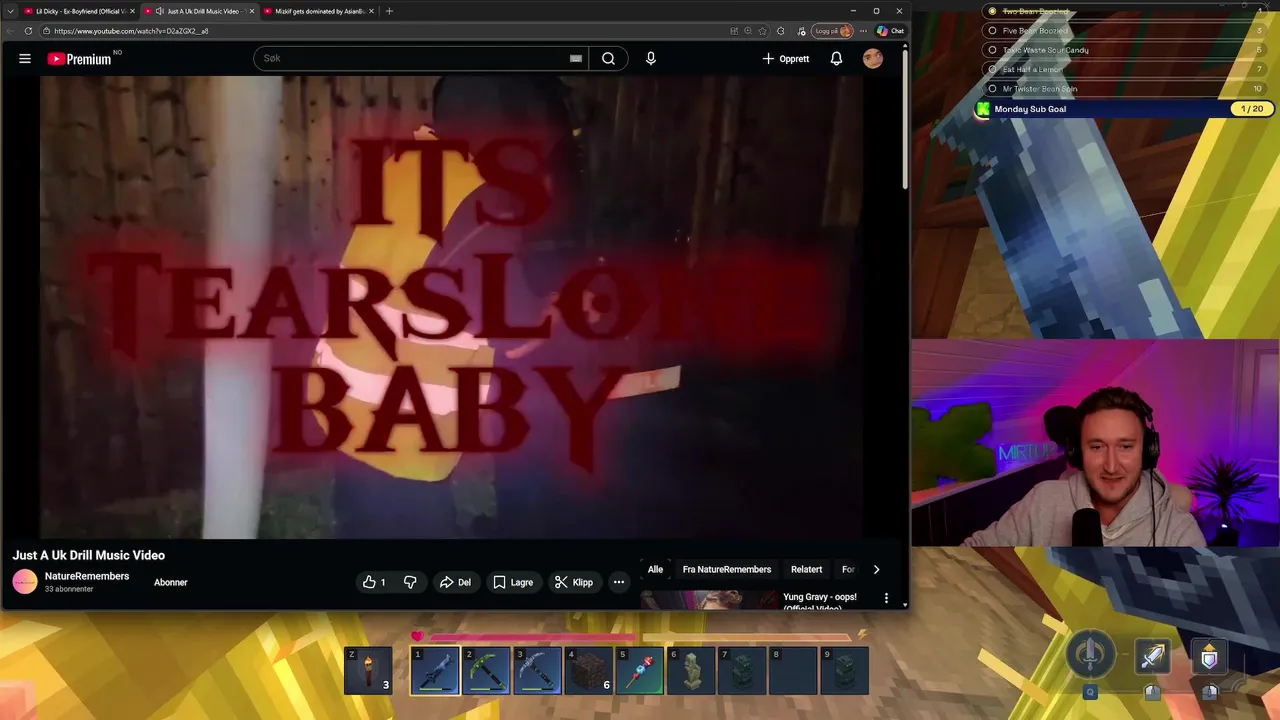Click the sword ability icon in game HUD
Image resolution: width=1280 pixels, height=720 pixels.
(1153, 657)
